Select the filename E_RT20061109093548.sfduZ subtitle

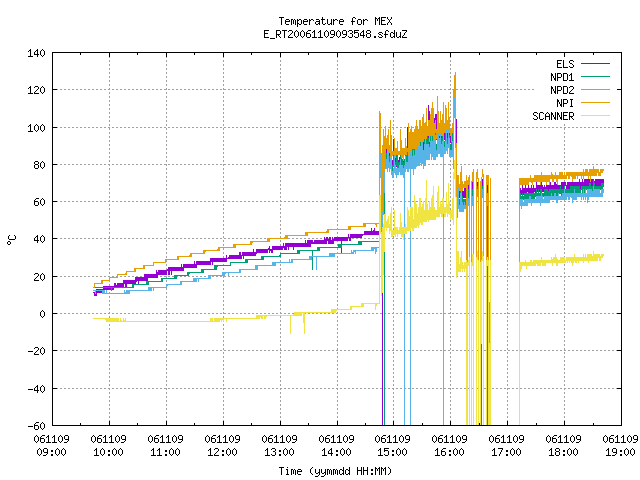(x=335, y=34)
